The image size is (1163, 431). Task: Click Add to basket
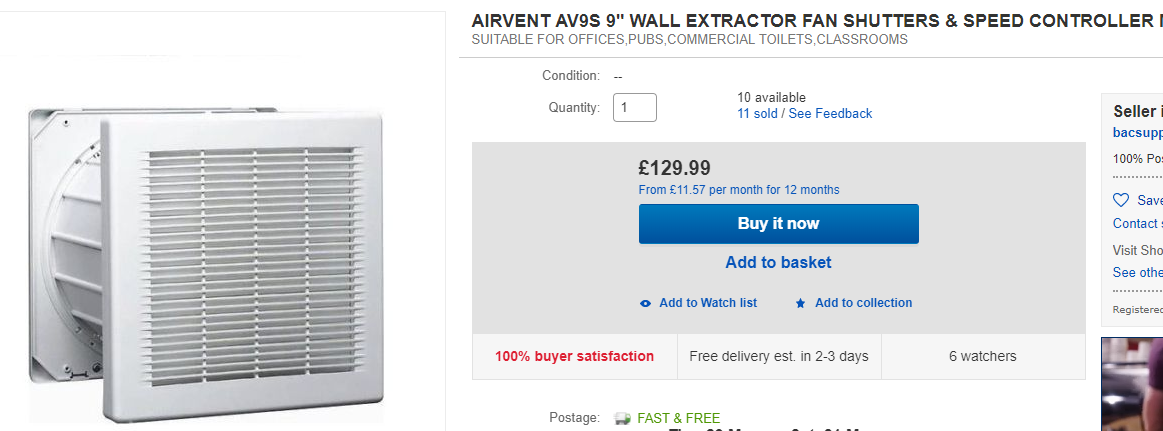[778, 263]
